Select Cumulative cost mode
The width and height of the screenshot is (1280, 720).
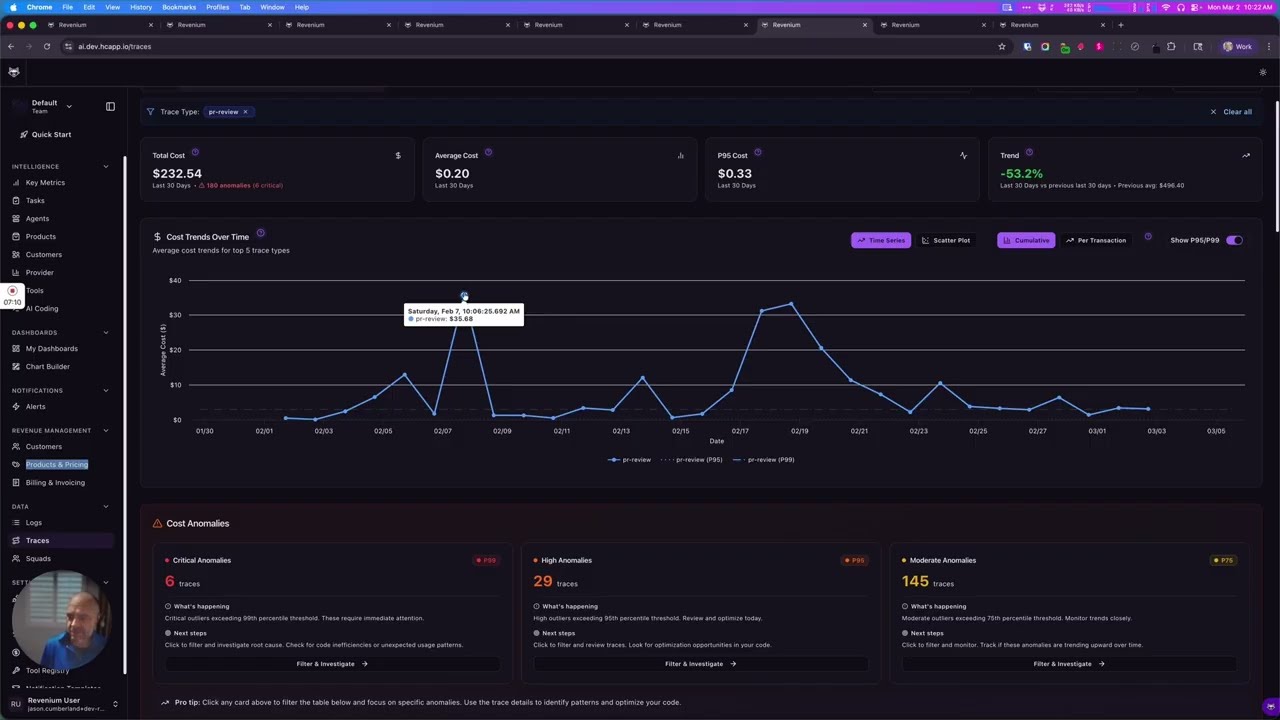click(x=1026, y=240)
